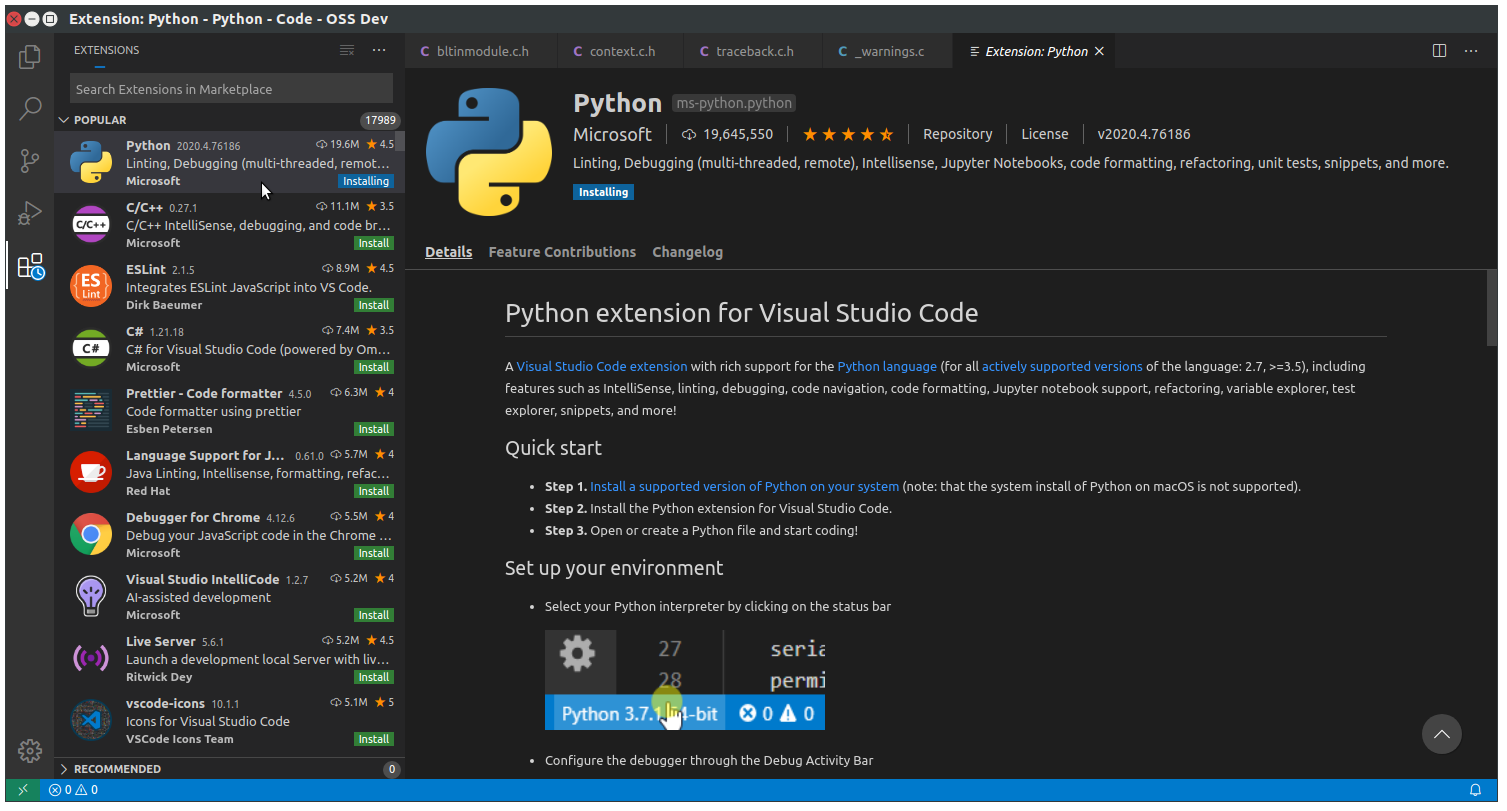Click the Python status bar screenshot image
The height and width of the screenshot is (811, 1507).
pyautogui.click(x=685, y=679)
